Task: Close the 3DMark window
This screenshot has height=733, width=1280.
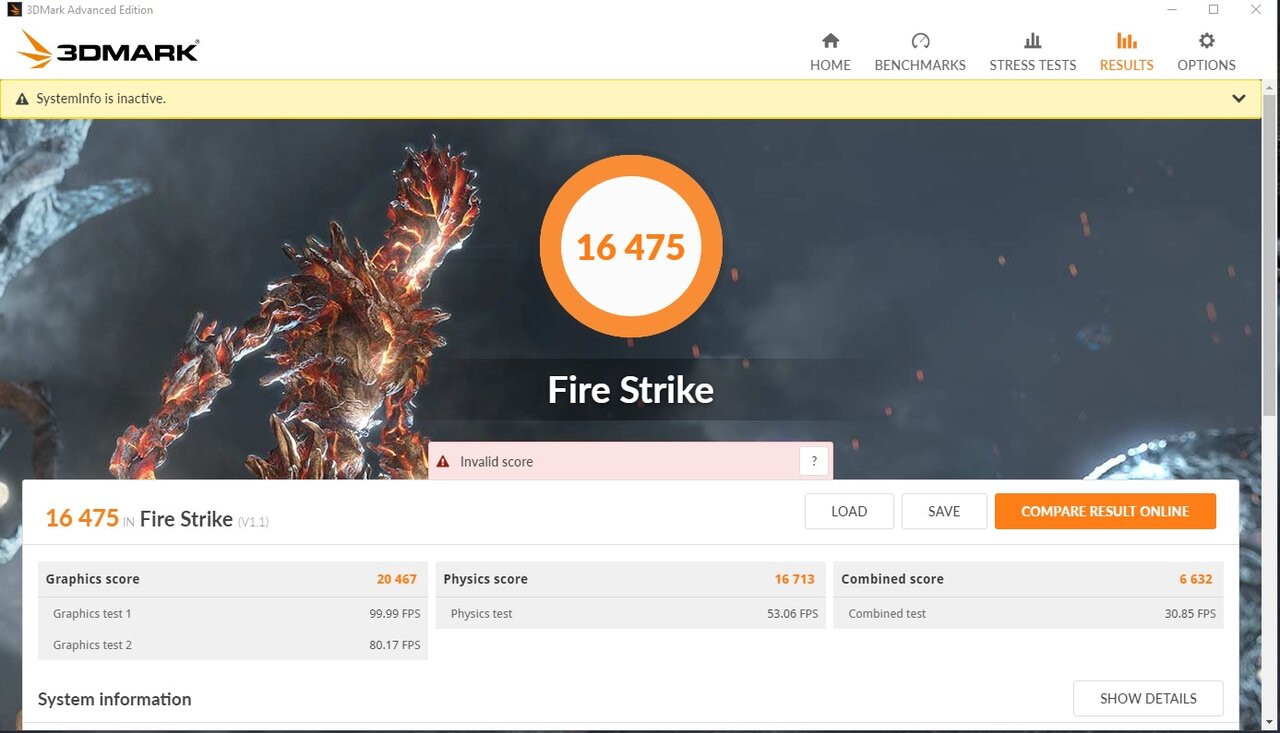Action: [1256, 10]
